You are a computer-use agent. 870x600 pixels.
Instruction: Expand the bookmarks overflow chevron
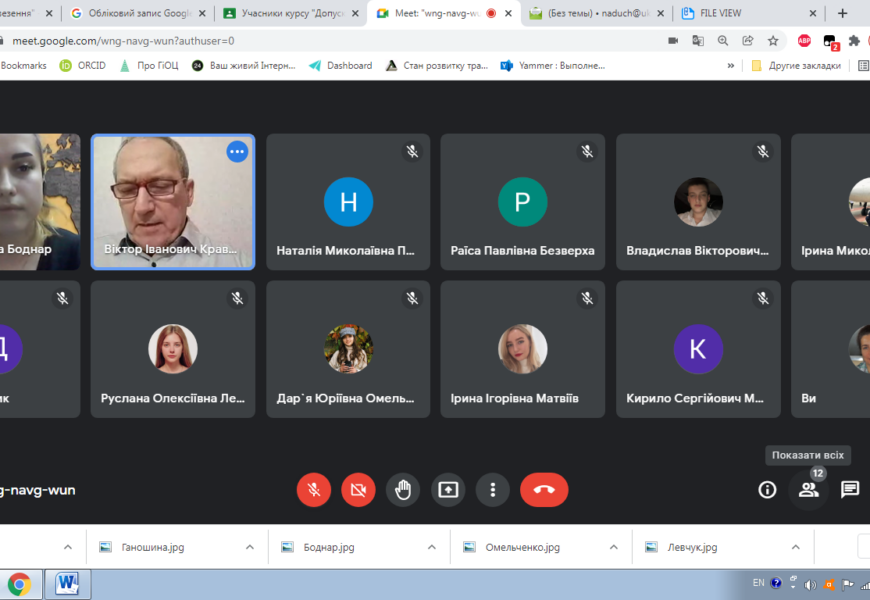point(730,66)
